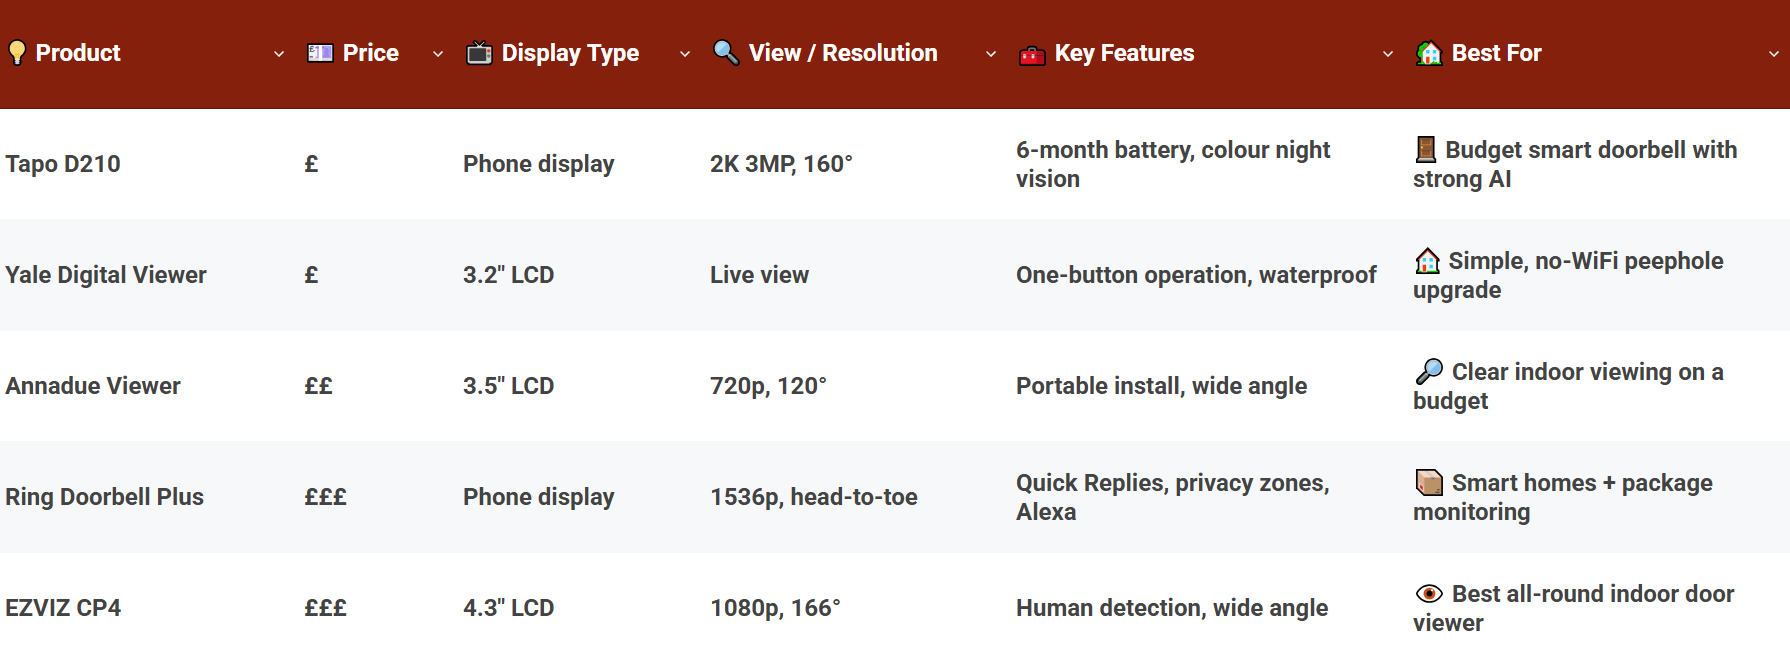The image size is (1790, 663).
Task: Open the Price column dropdown
Action: tap(436, 55)
